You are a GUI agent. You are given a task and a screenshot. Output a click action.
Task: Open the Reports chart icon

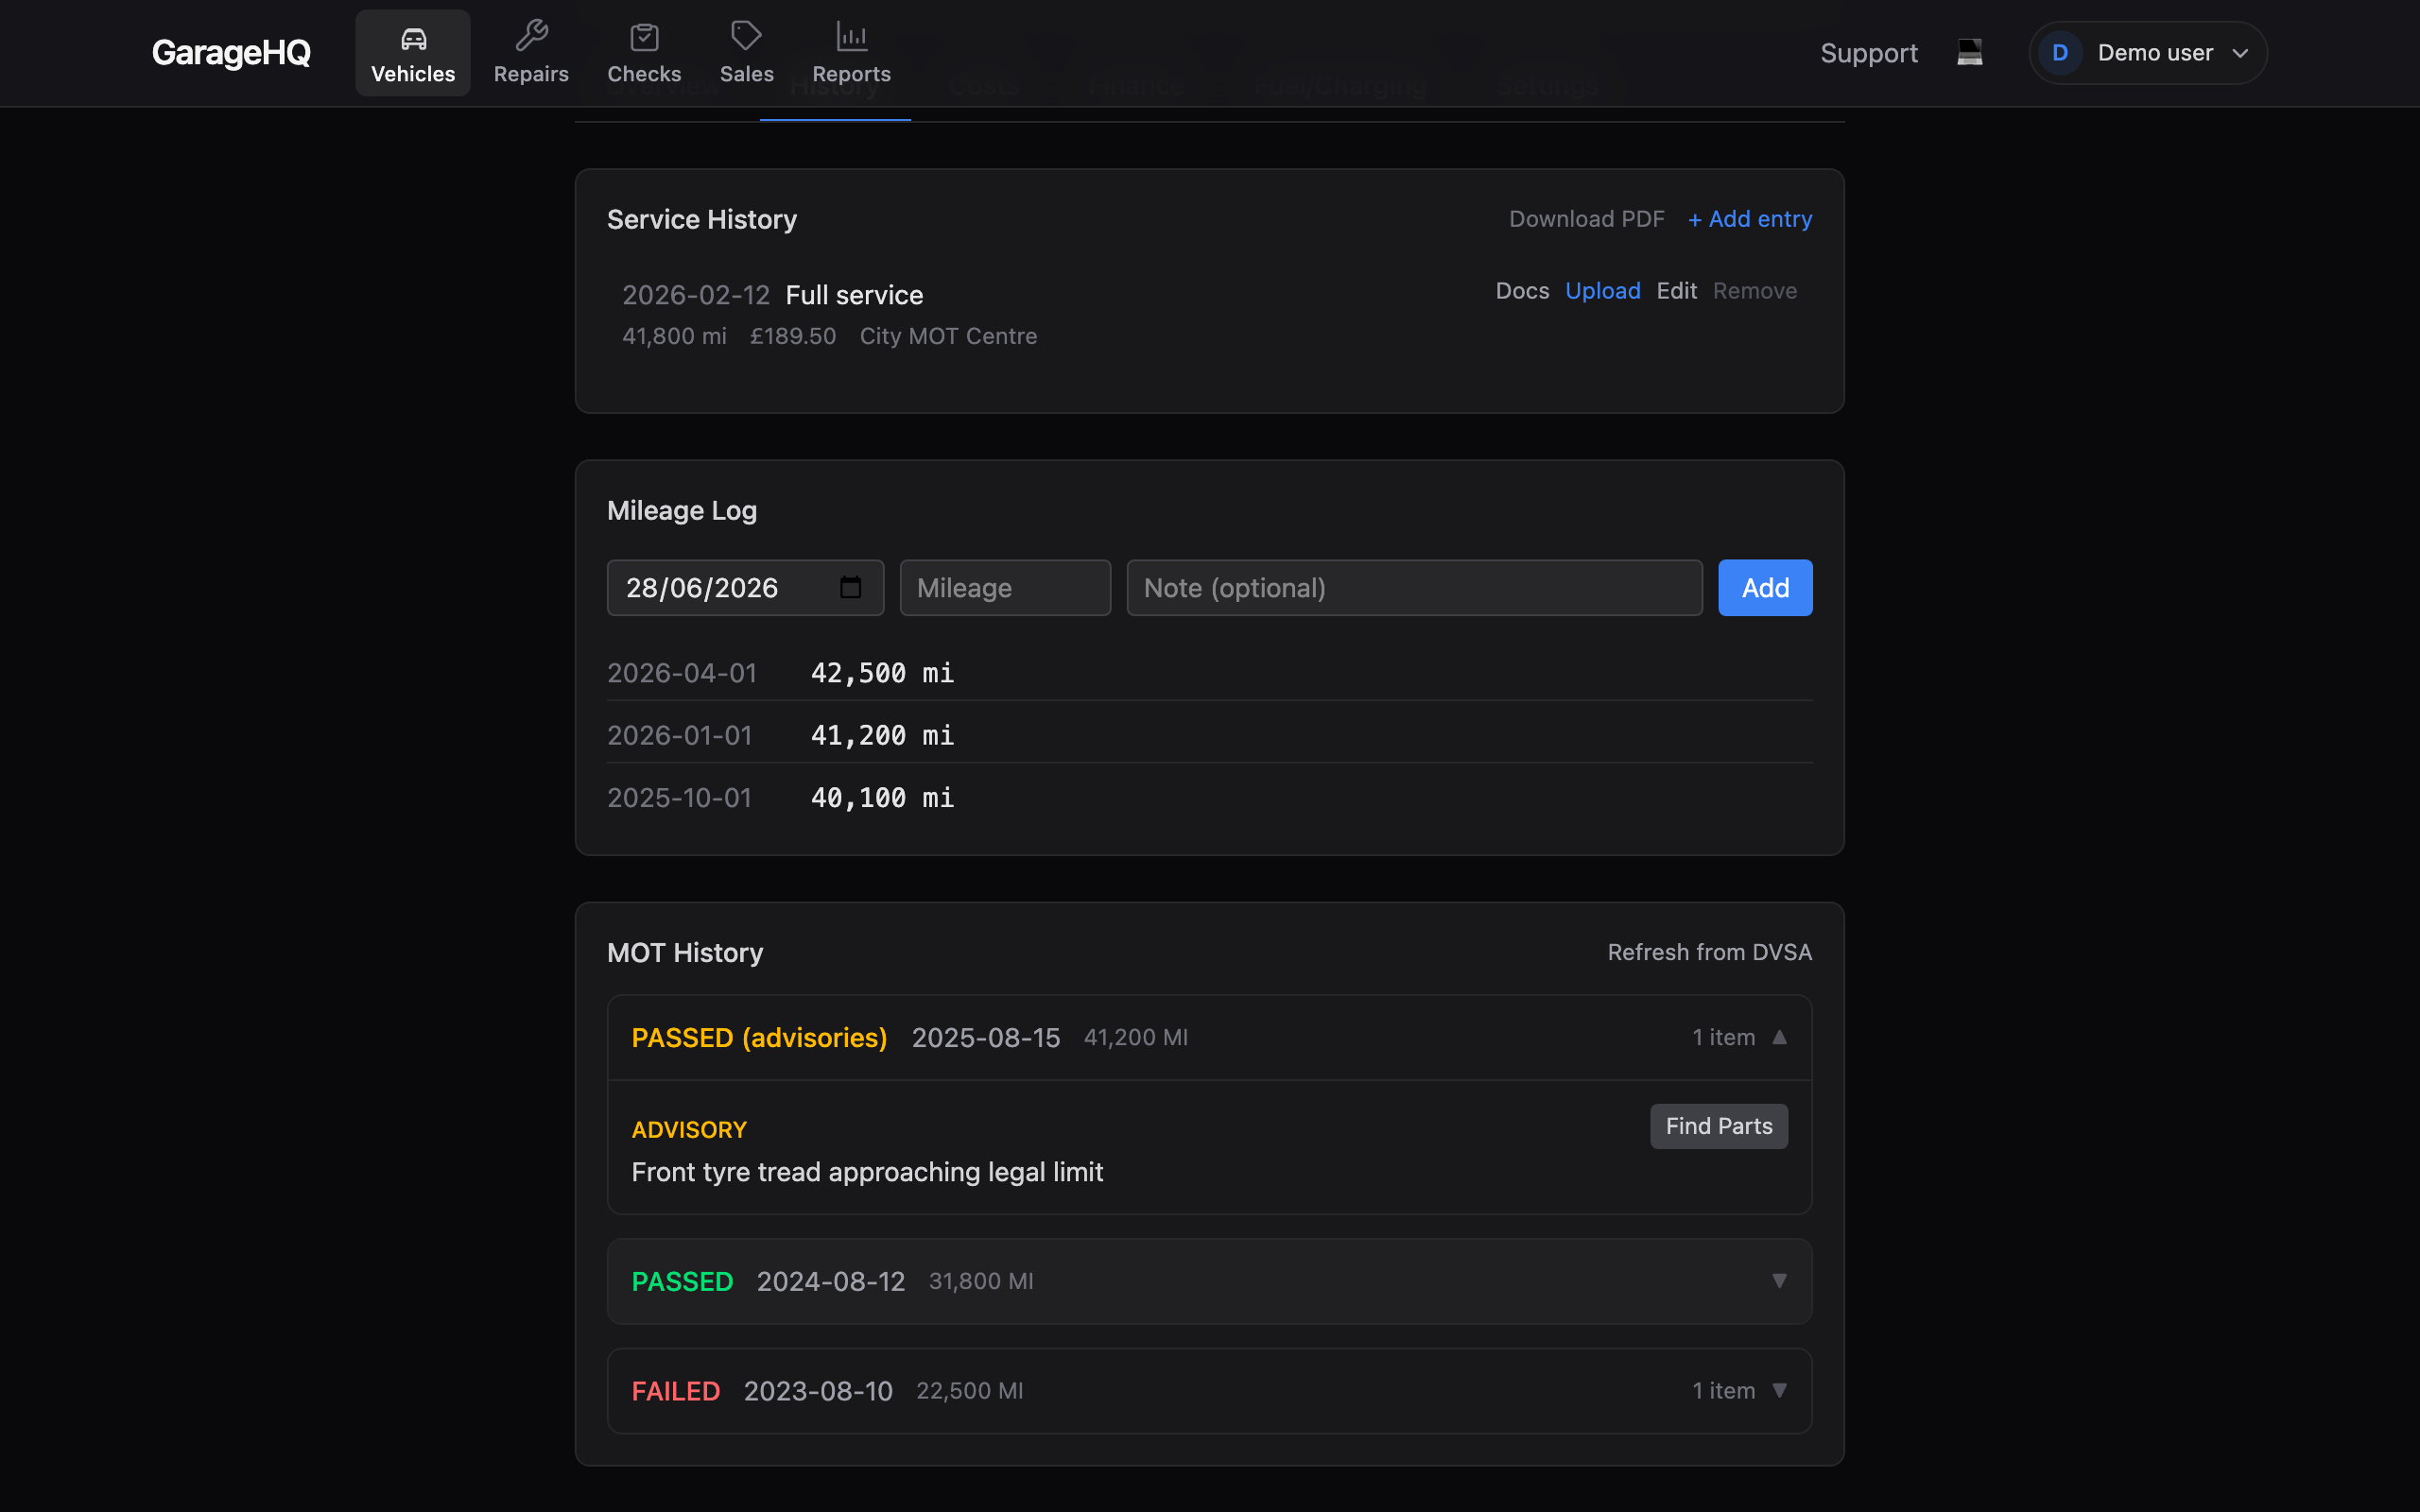coord(851,37)
